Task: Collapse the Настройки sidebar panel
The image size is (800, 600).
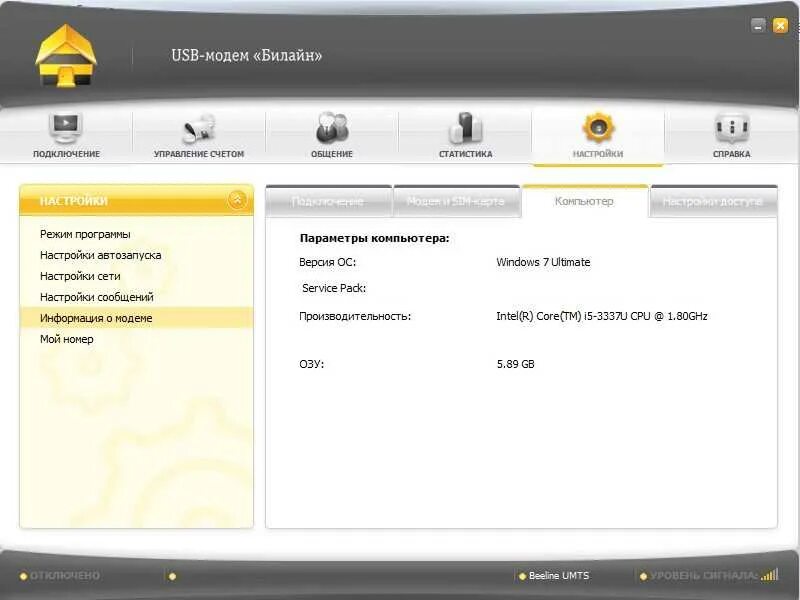Action: 237,200
